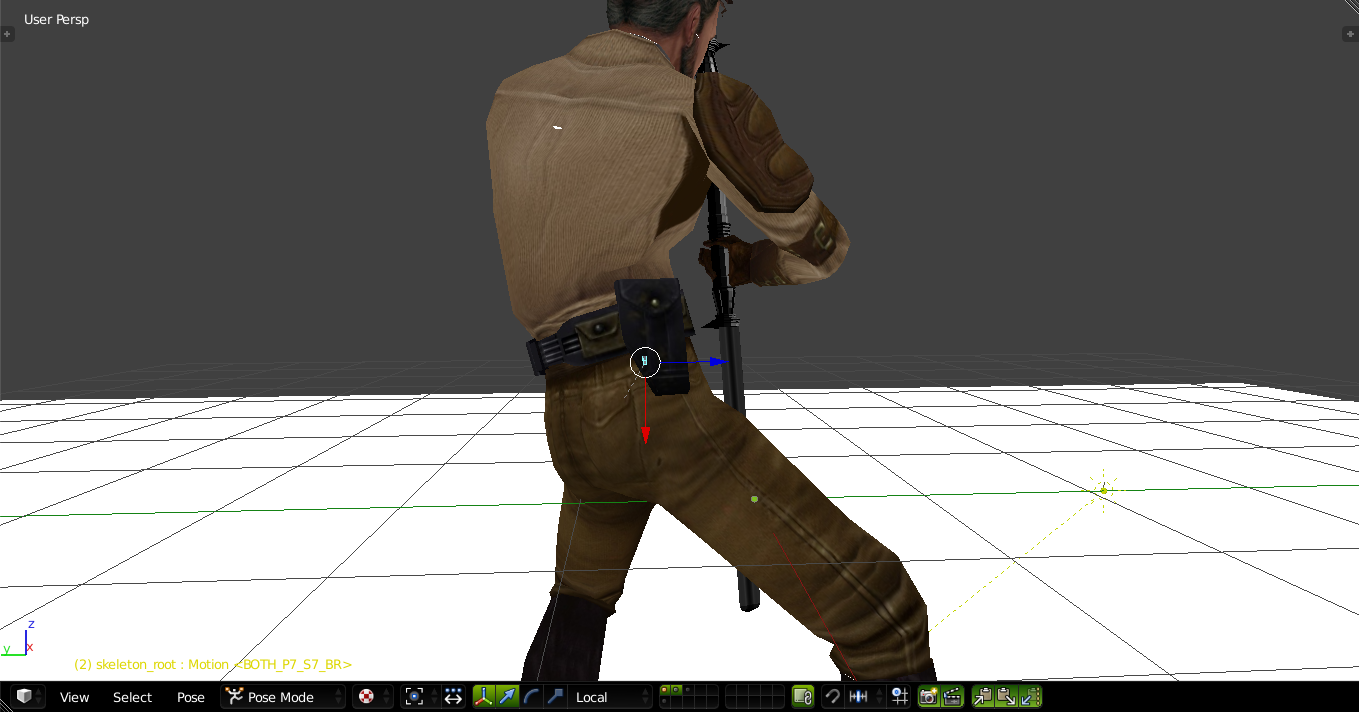Image resolution: width=1359 pixels, height=712 pixels.
Task: Open the viewport shading selector
Action: (373, 697)
